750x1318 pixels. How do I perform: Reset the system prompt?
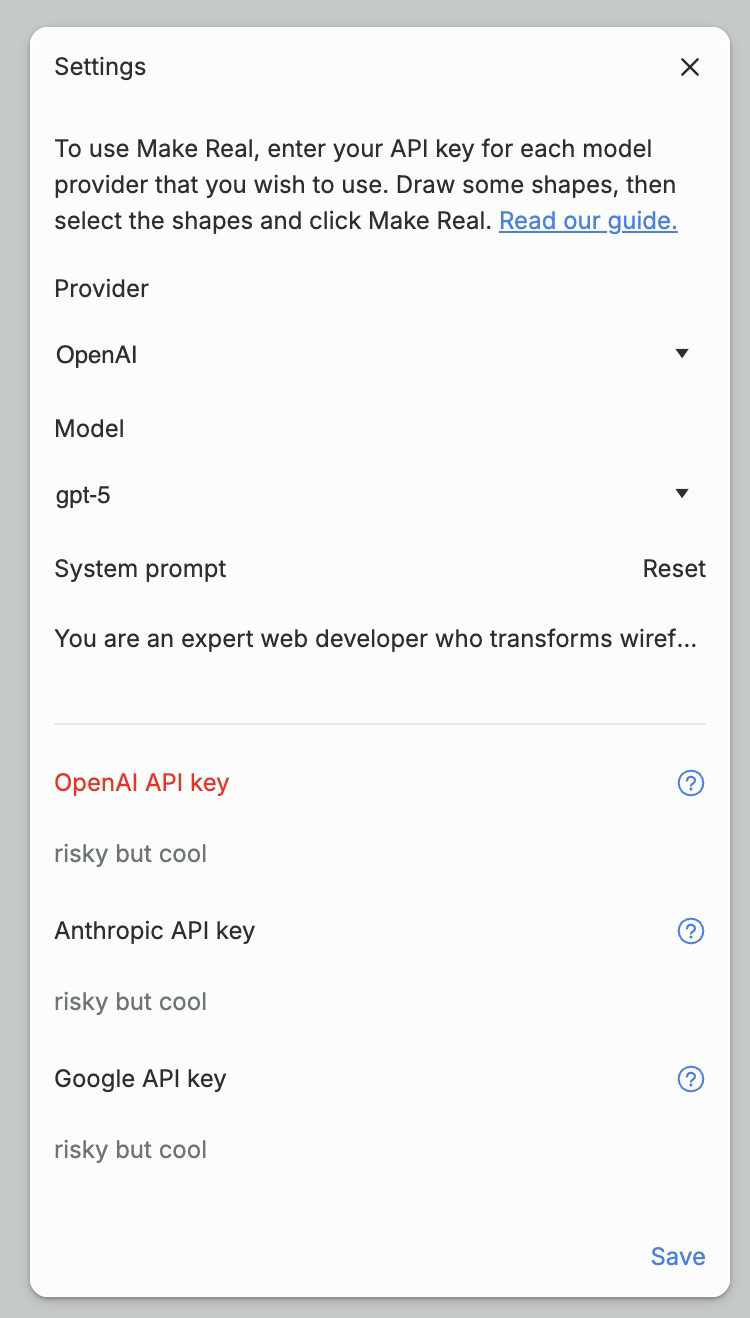[674, 569]
